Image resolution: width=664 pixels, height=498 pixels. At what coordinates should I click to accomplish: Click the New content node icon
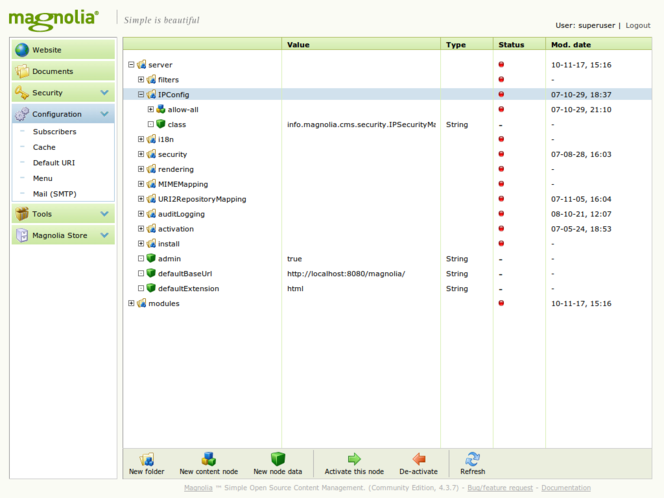coord(208,459)
